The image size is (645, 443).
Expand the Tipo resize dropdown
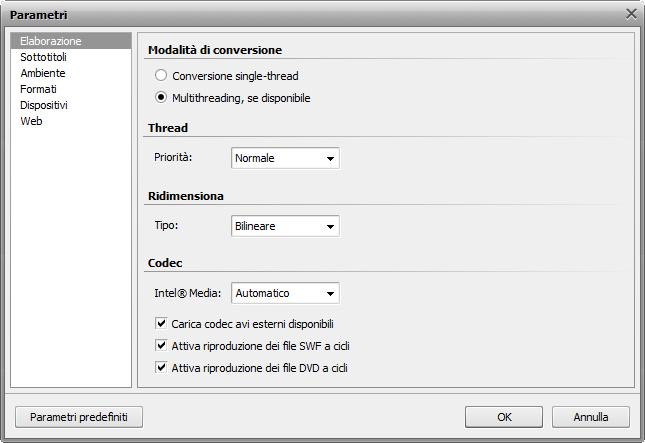285,226
